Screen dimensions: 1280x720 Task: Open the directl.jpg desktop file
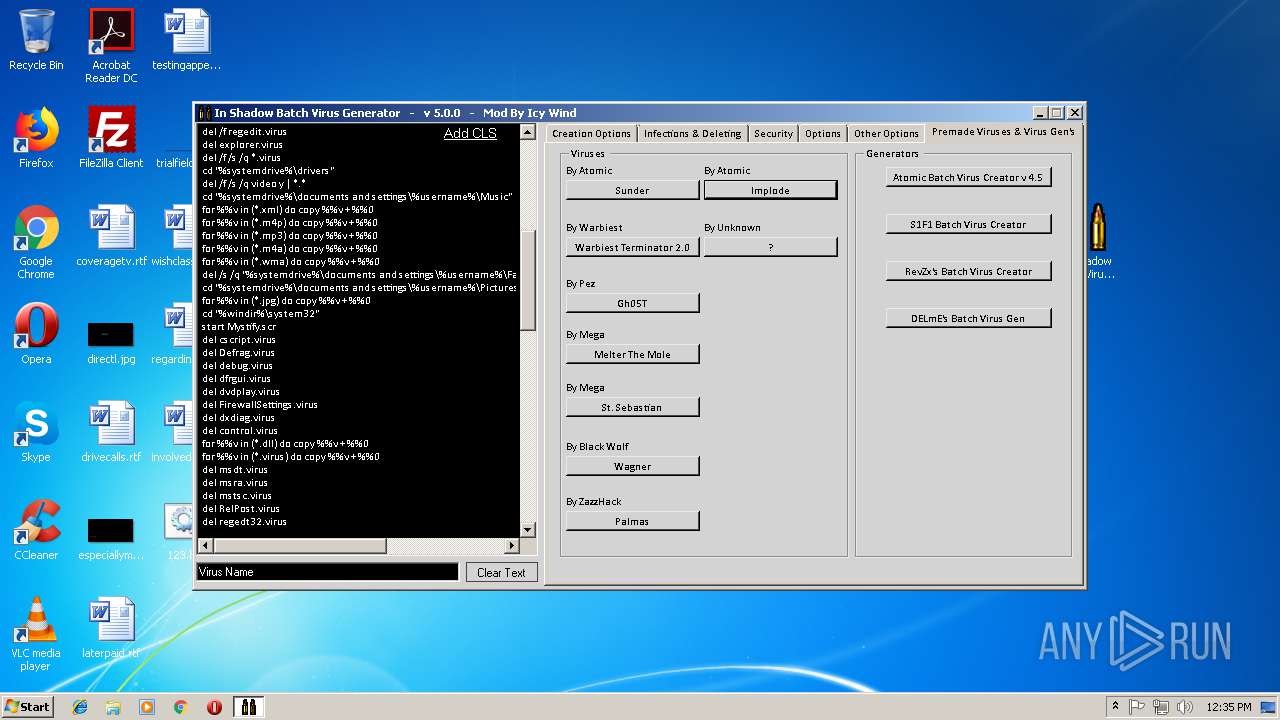[x=111, y=340]
